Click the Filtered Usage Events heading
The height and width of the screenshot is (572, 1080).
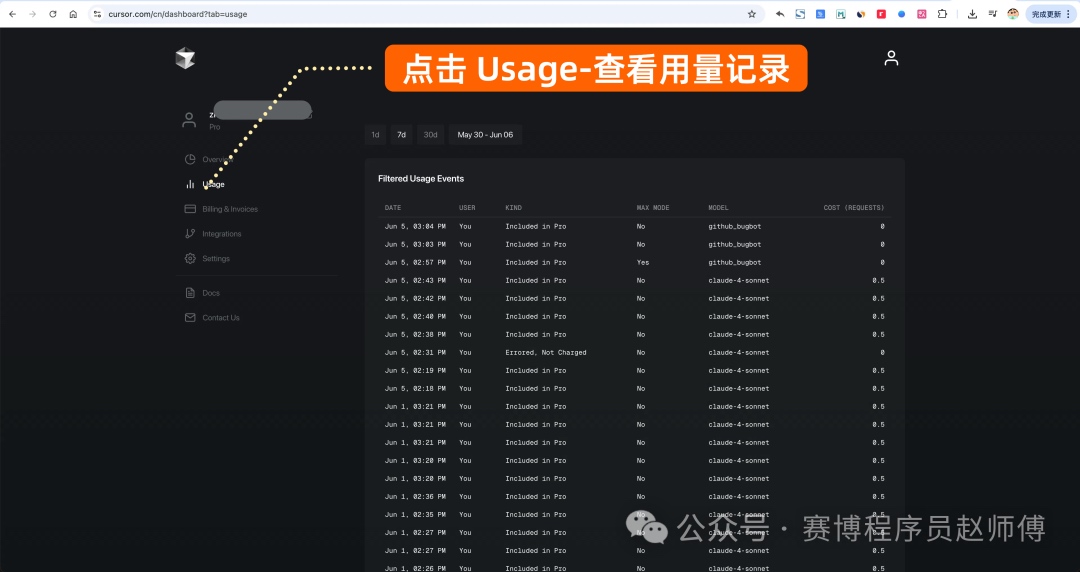pos(421,178)
